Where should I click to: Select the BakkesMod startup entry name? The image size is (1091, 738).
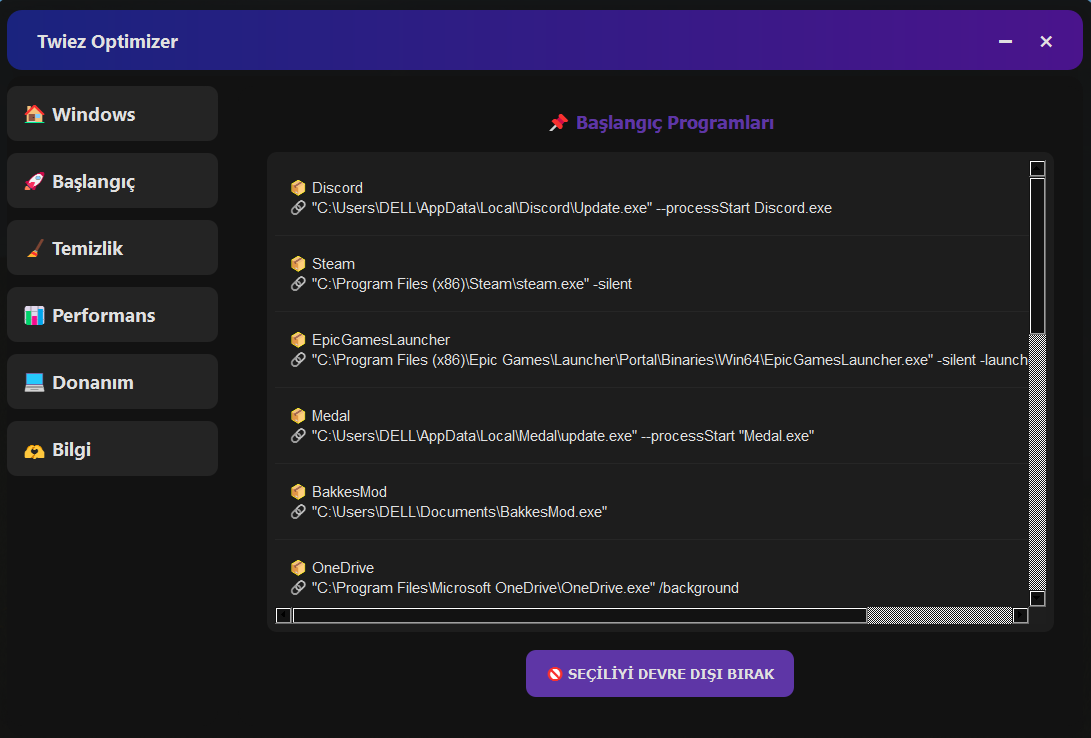point(349,492)
